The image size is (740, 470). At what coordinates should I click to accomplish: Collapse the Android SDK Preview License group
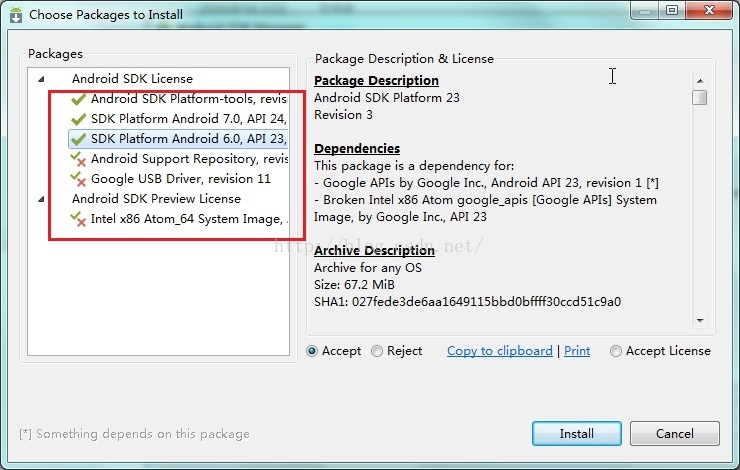pos(41,199)
